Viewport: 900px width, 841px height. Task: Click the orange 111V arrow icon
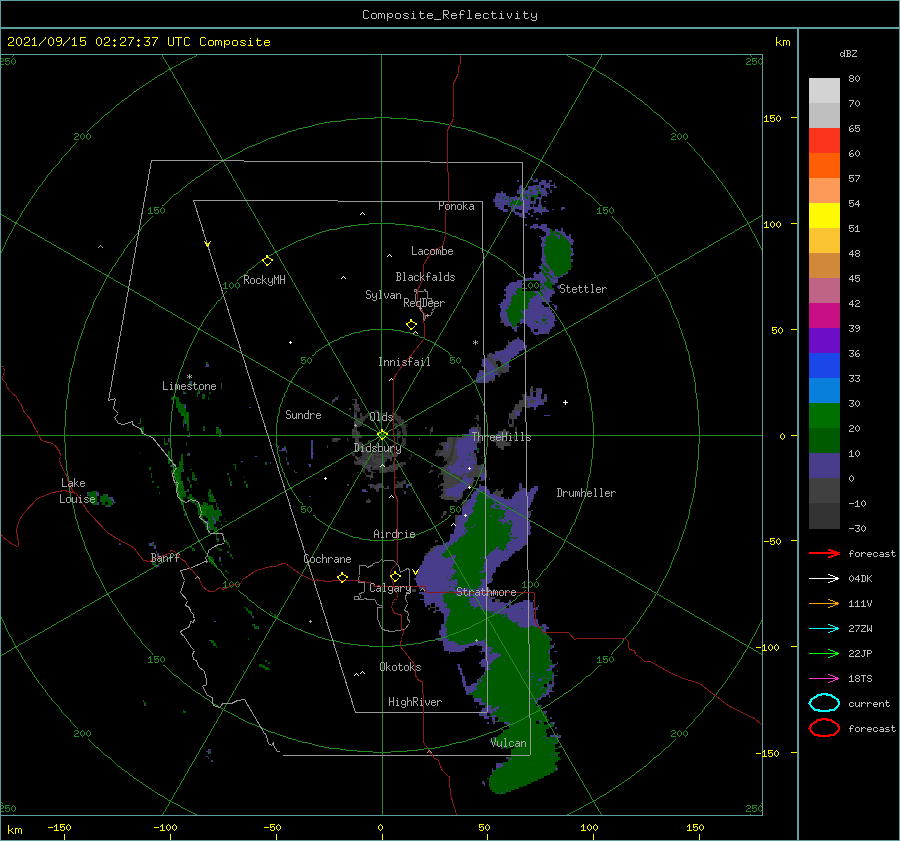[x=824, y=603]
